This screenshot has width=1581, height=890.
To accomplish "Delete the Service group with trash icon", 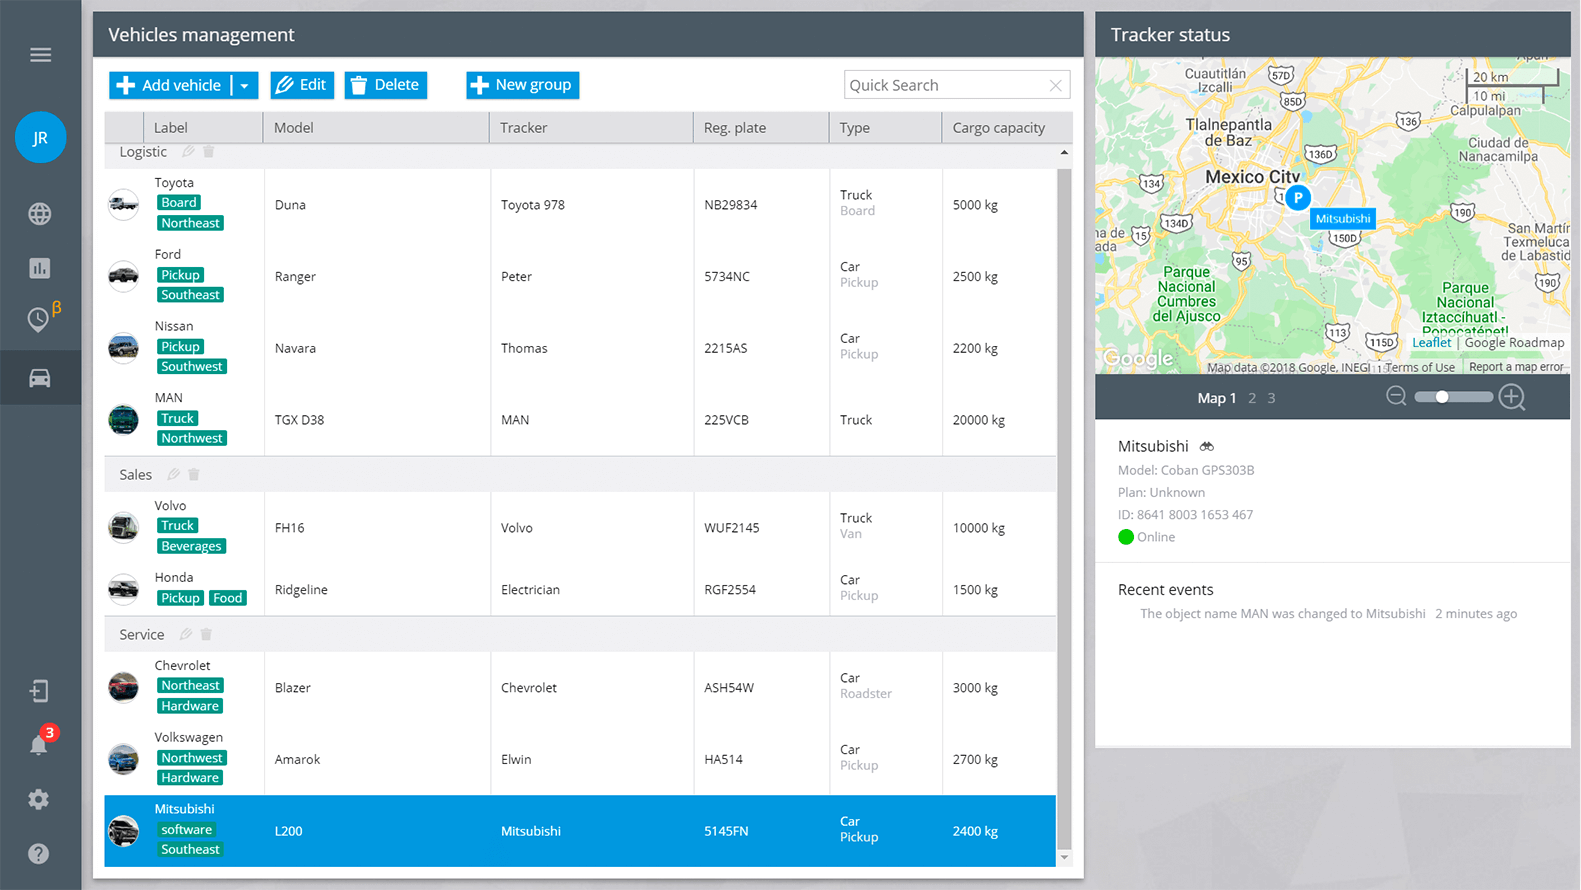I will (x=206, y=634).
